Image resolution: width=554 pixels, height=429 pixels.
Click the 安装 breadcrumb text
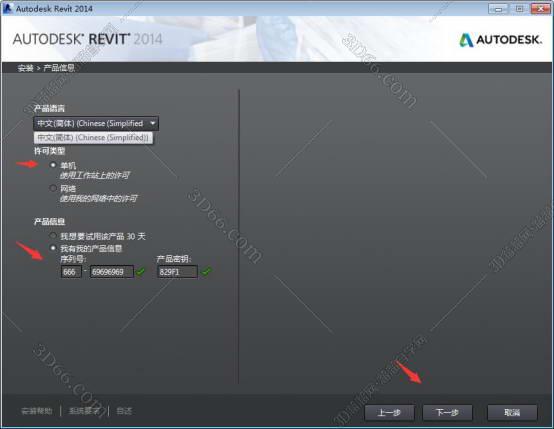coord(25,68)
